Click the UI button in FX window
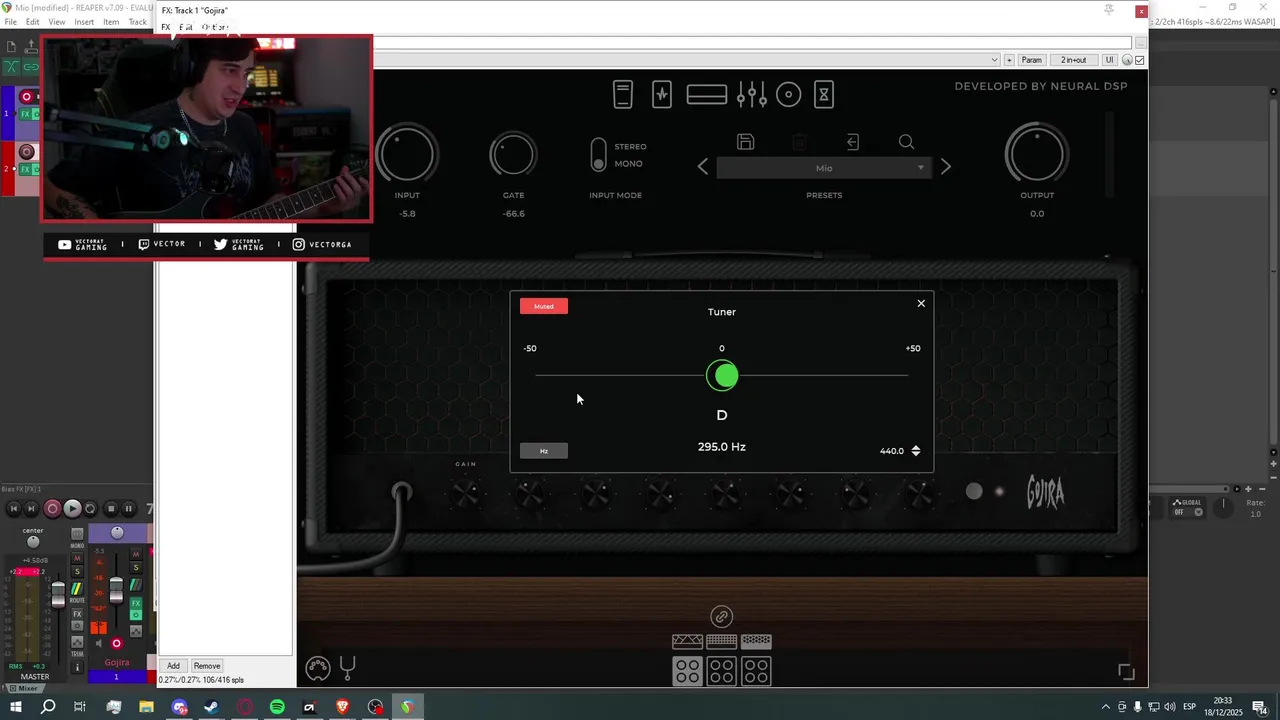This screenshot has width=1280, height=720. pos(1109,60)
